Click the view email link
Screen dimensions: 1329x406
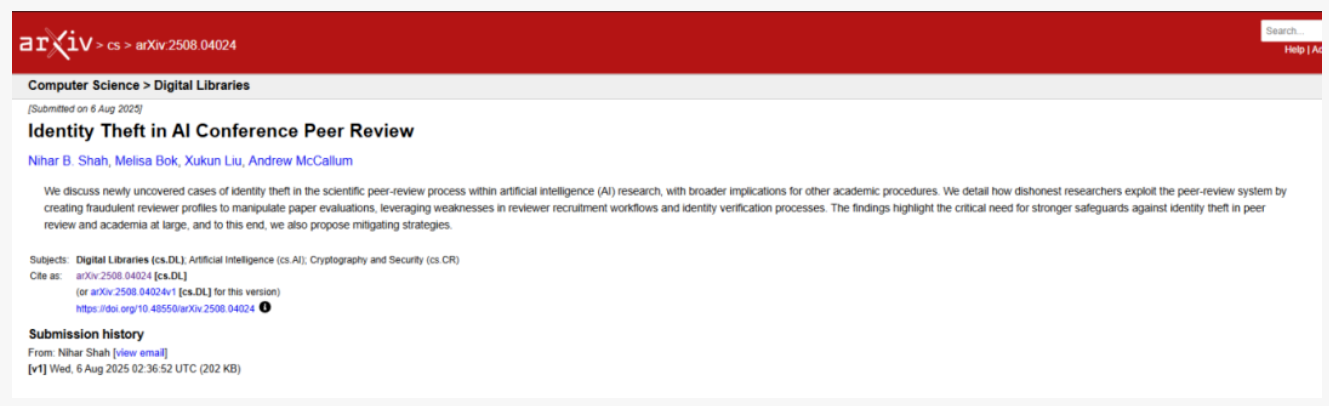(x=140, y=352)
